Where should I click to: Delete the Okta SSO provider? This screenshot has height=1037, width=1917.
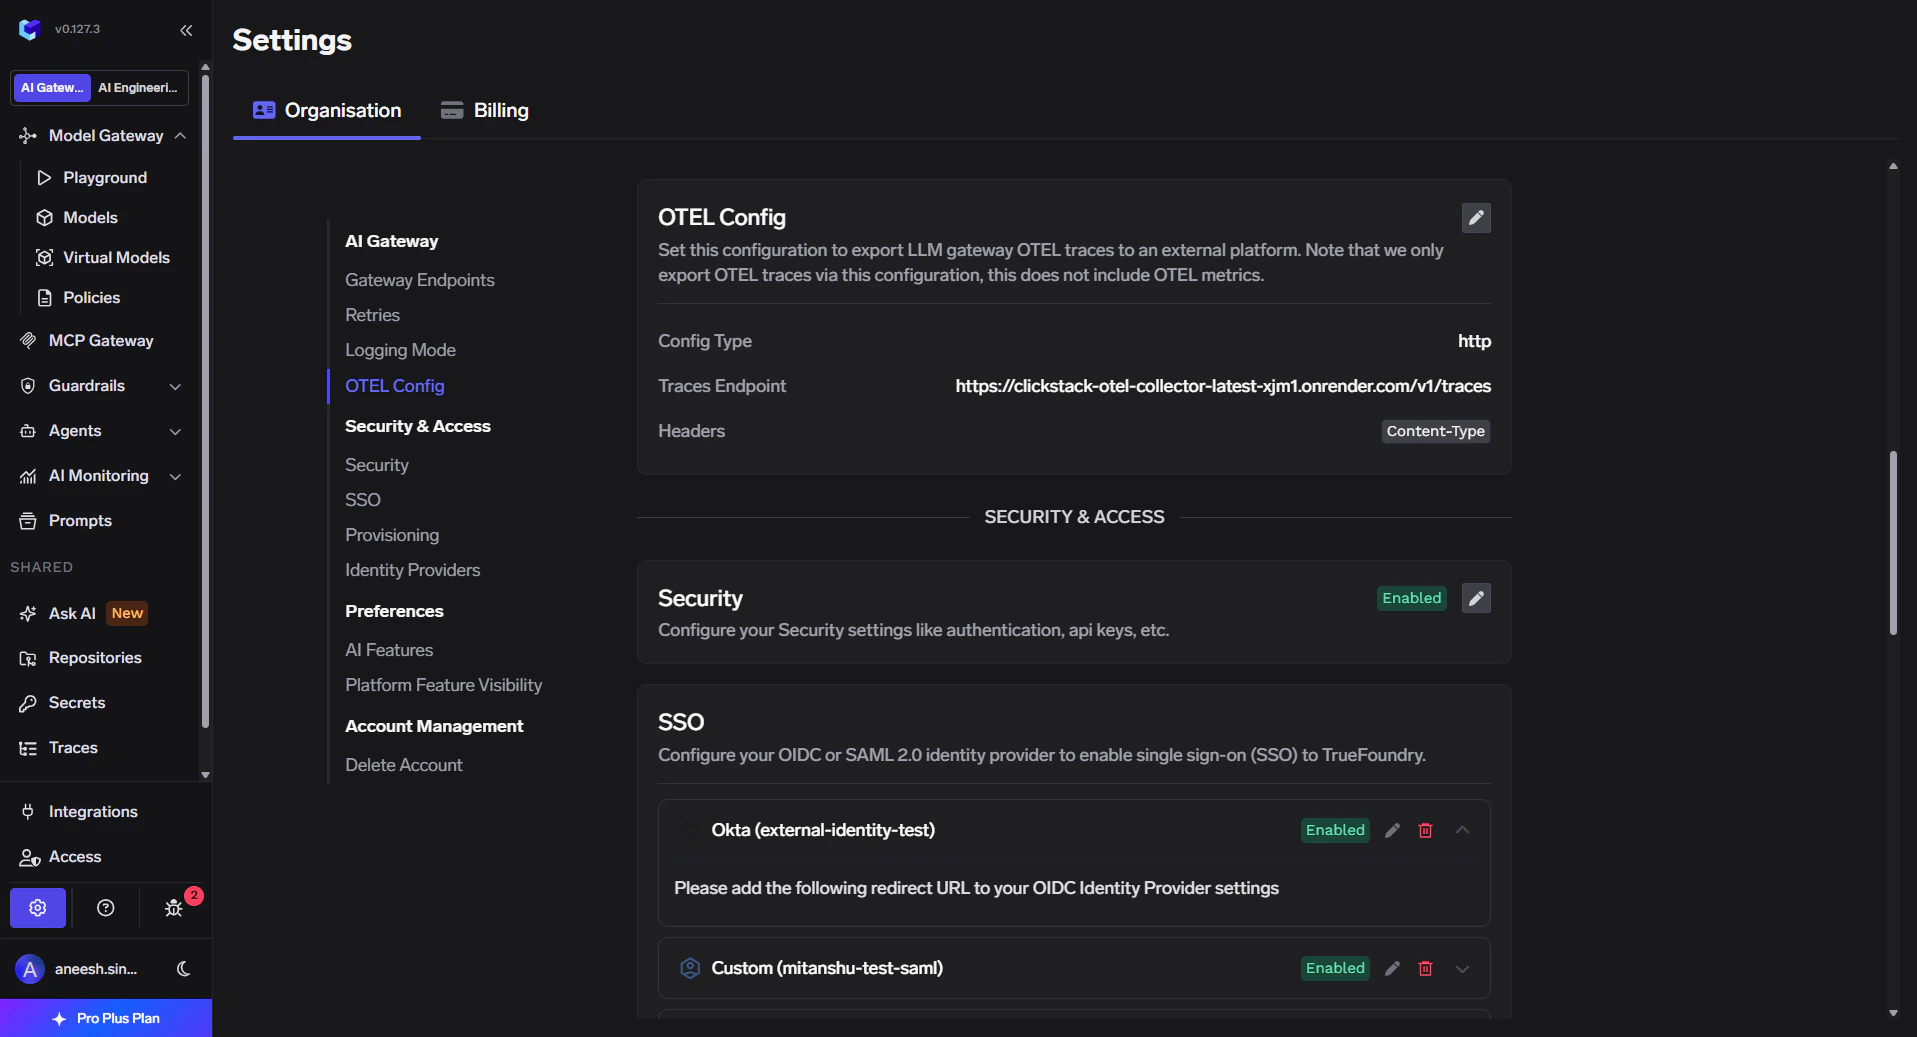pyautogui.click(x=1426, y=830)
